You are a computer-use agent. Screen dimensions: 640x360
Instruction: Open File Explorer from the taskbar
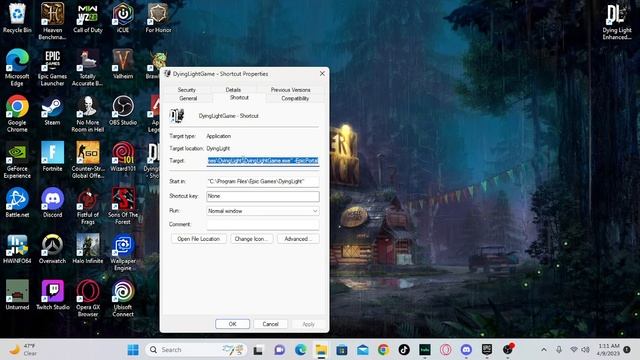pyautogui.click(x=321, y=350)
